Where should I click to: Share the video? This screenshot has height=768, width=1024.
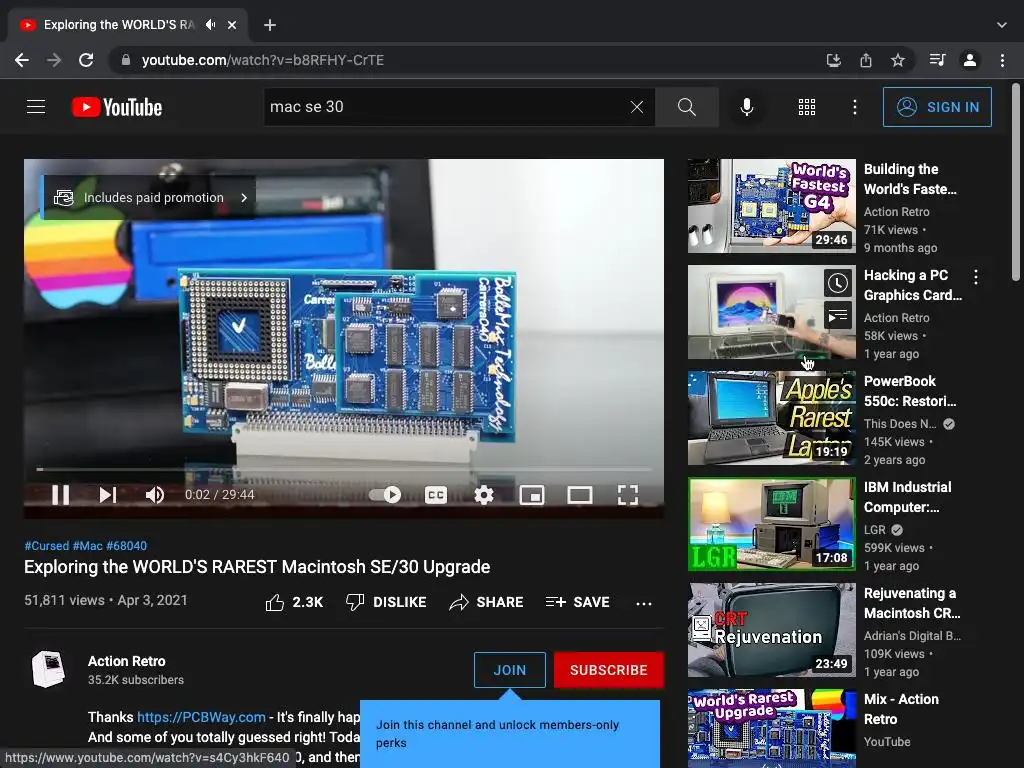click(487, 602)
